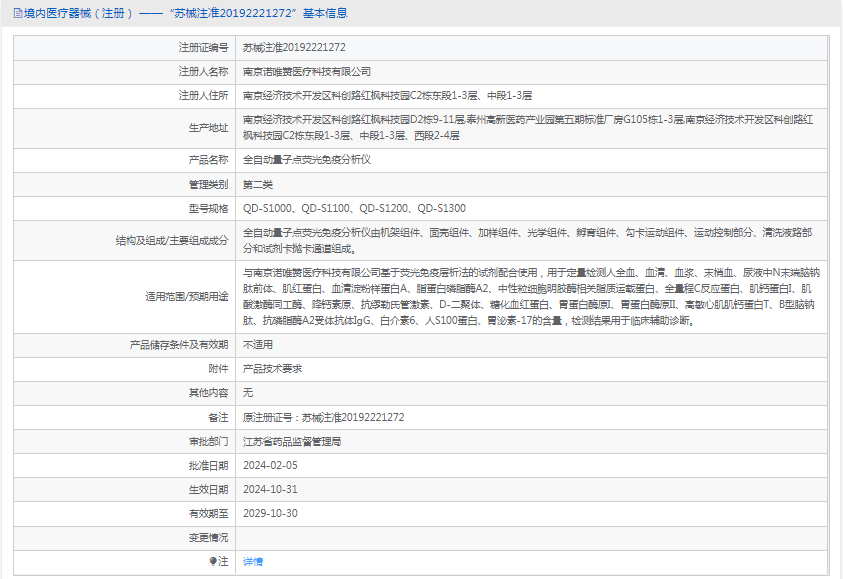
Task: Select the 其他内容 label
Action: coord(209,393)
